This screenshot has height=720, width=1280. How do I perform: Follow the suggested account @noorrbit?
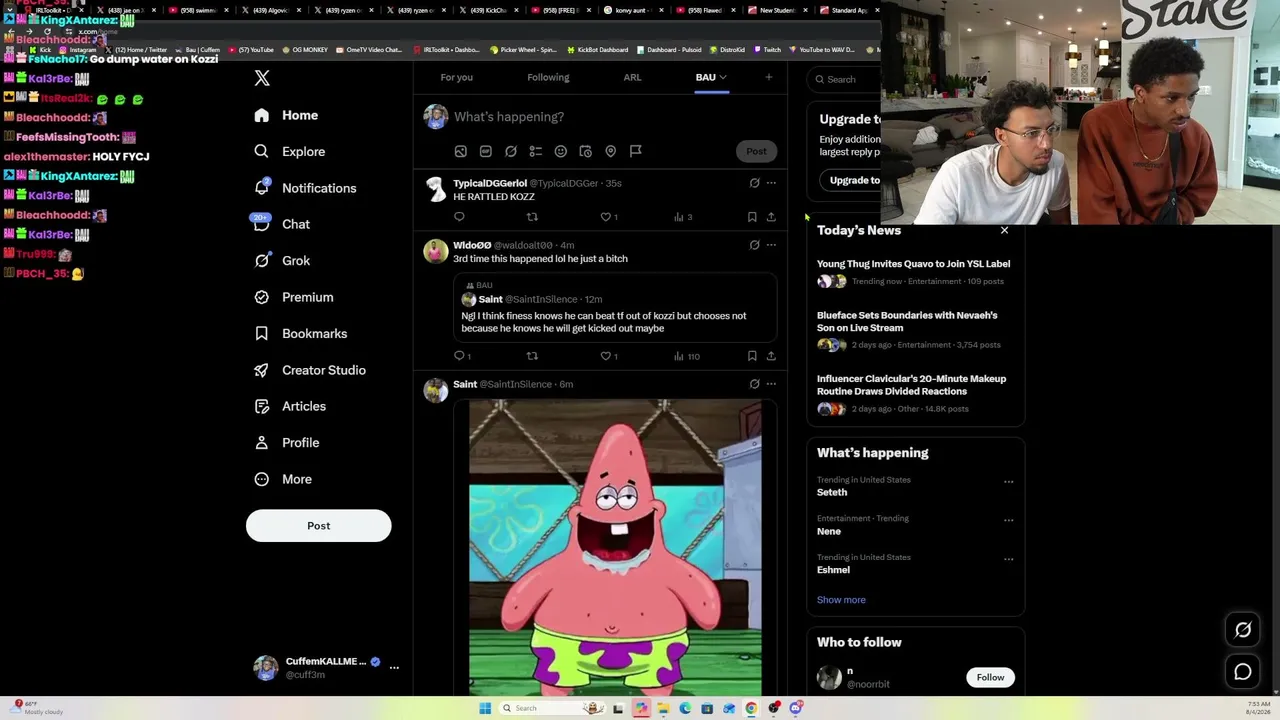pos(990,677)
